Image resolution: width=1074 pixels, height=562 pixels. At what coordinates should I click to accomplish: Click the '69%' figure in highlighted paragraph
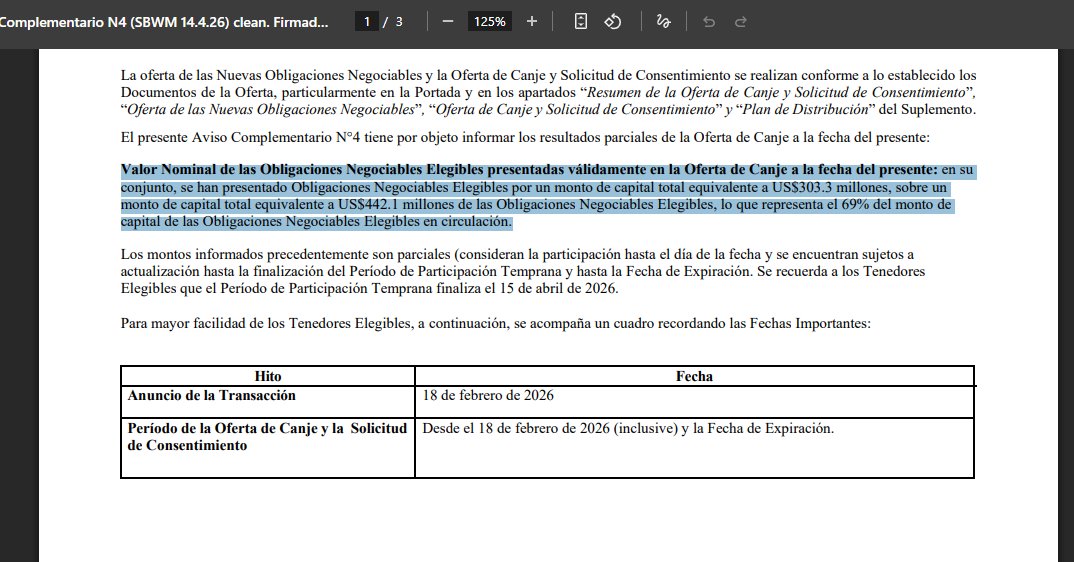tap(855, 204)
